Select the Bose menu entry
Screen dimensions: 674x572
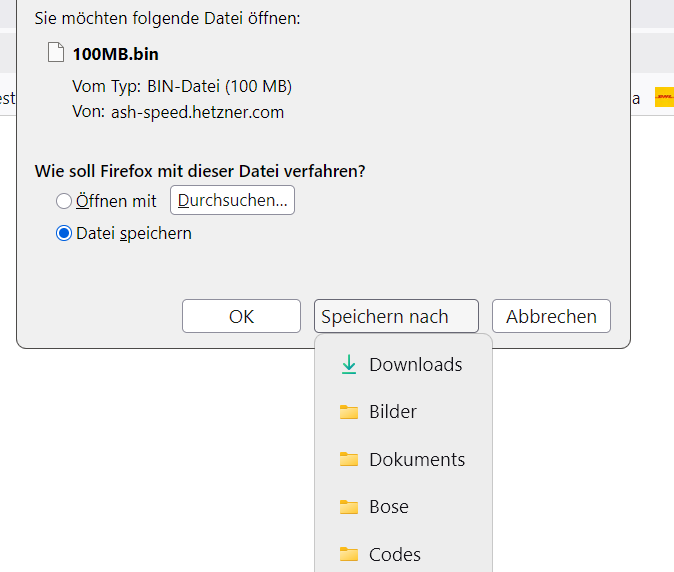click(389, 507)
